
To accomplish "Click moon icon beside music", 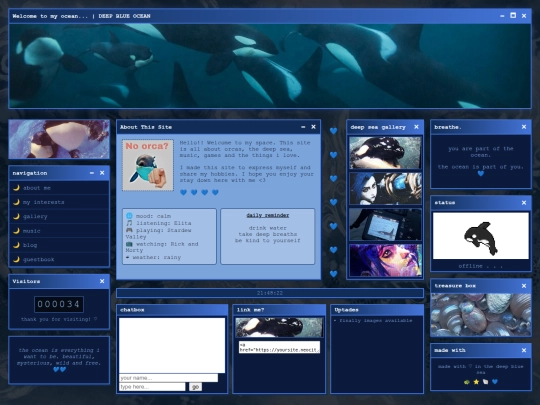I will [x=16, y=231].
